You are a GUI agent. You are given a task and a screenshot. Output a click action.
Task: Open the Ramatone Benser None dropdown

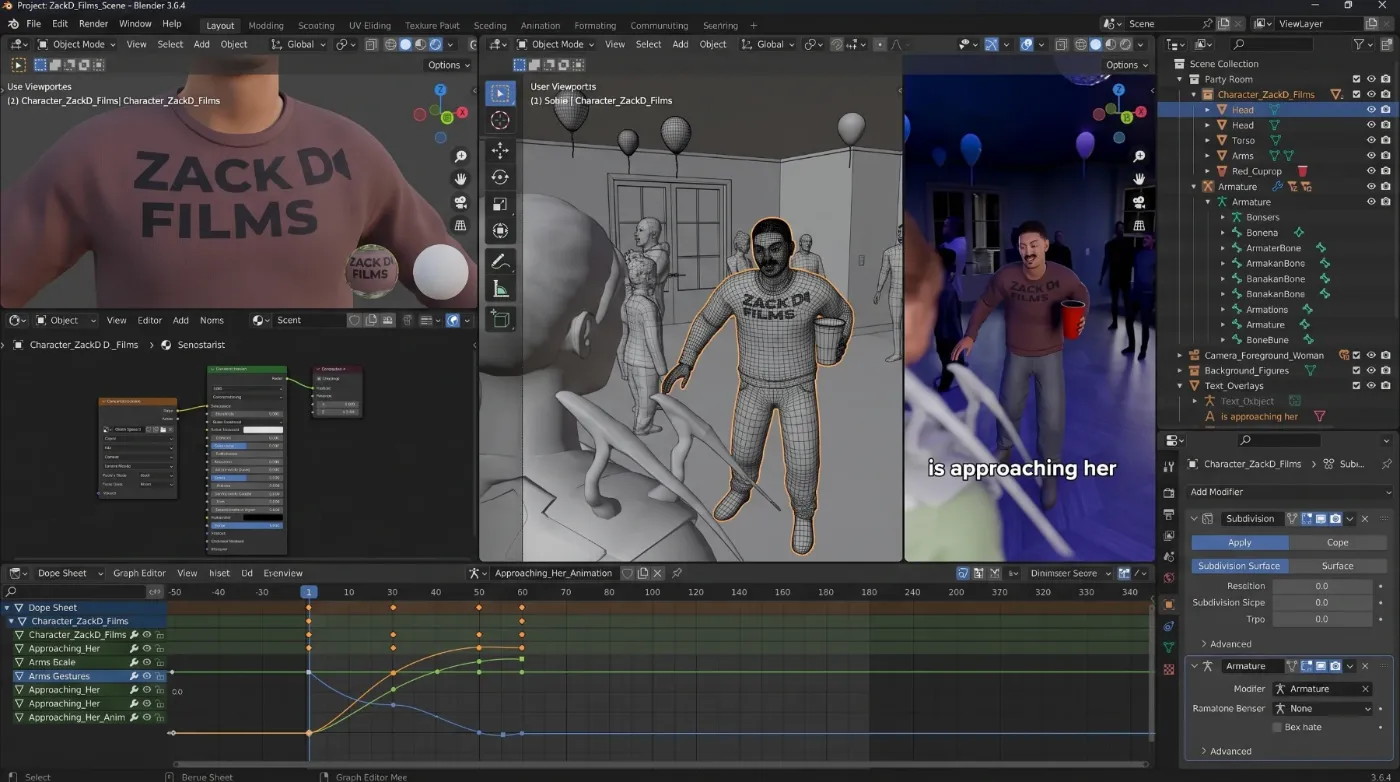tap(1323, 708)
